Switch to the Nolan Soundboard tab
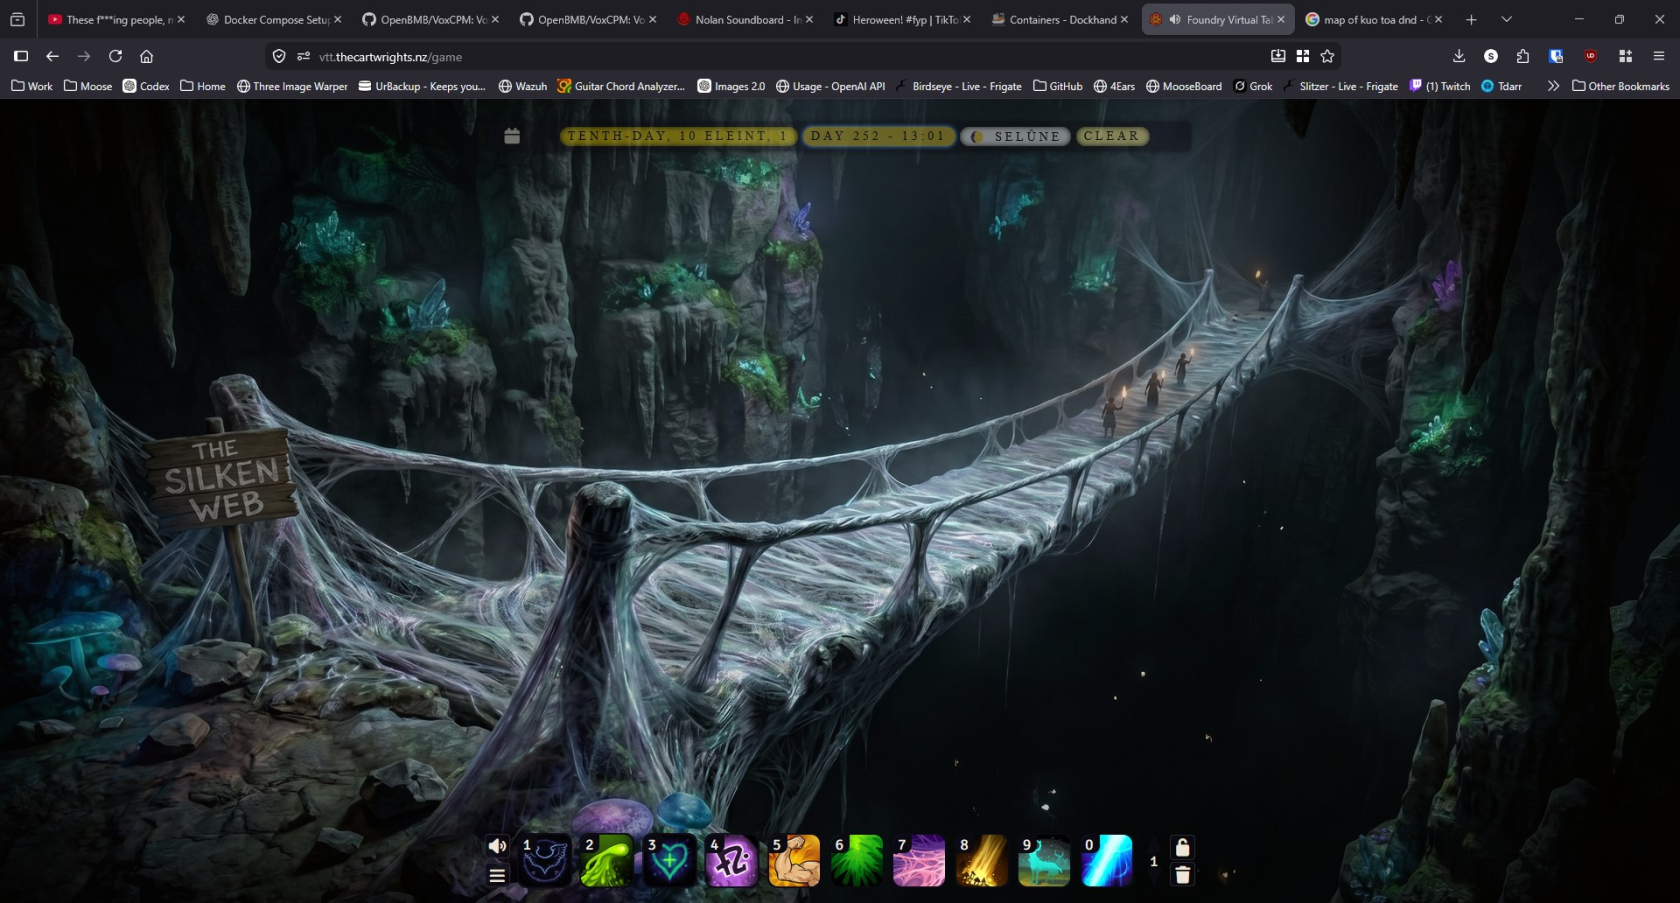Image resolution: width=1680 pixels, height=903 pixels. tap(745, 19)
